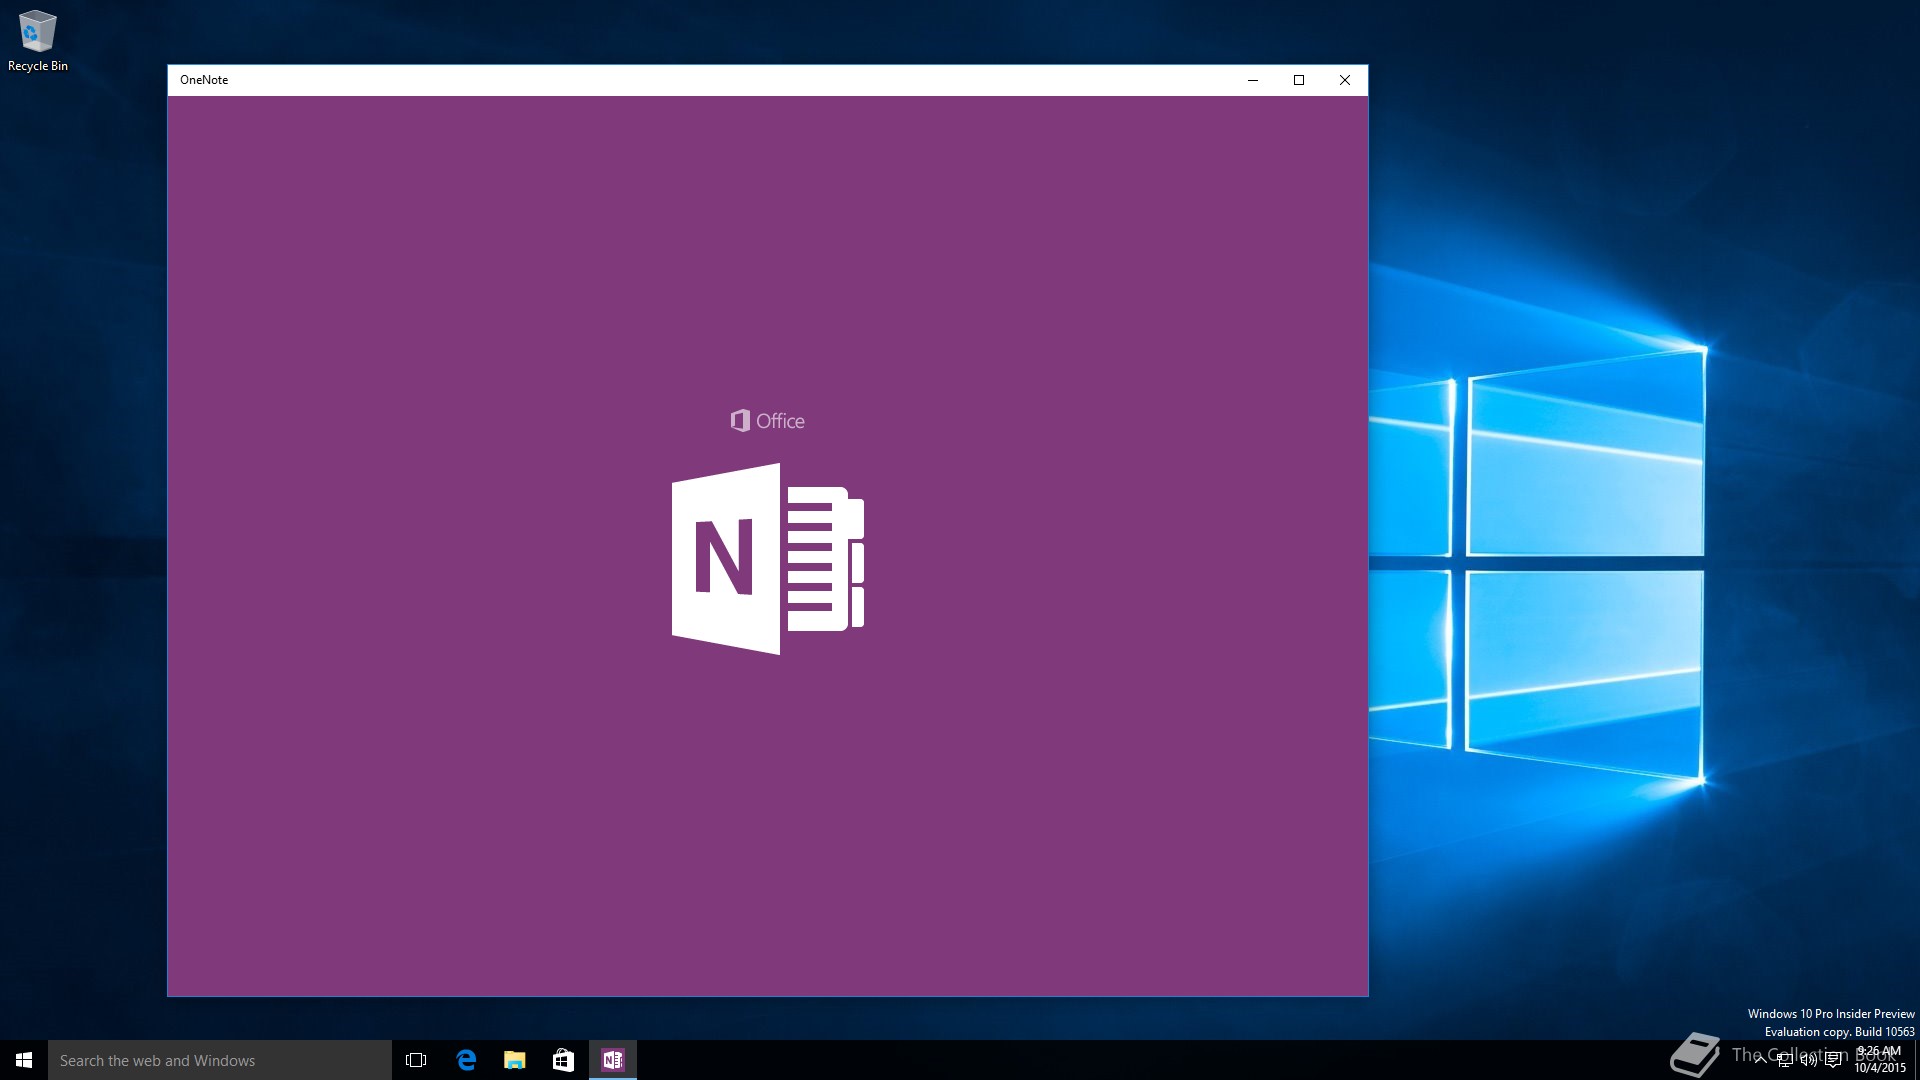Image resolution: width=1920 pixels, height=1080 pixels.
Task: Close the OneNote window
Action: 1345,80
